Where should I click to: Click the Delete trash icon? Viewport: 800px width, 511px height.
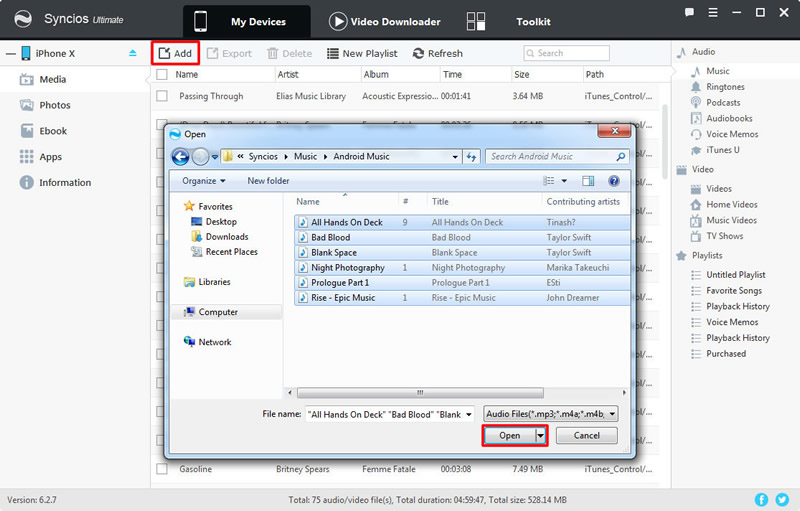[x=273, y=53]
